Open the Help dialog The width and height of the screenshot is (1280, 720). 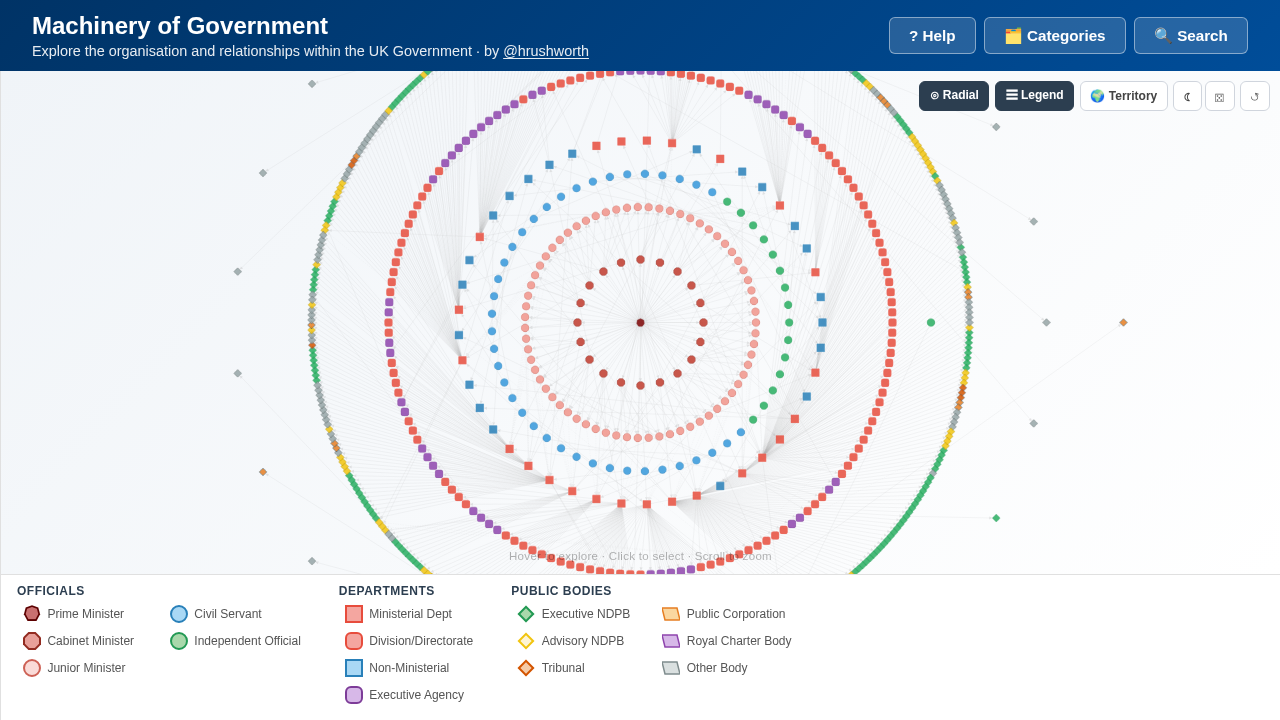pyautogui.click(x=932, y=36)
